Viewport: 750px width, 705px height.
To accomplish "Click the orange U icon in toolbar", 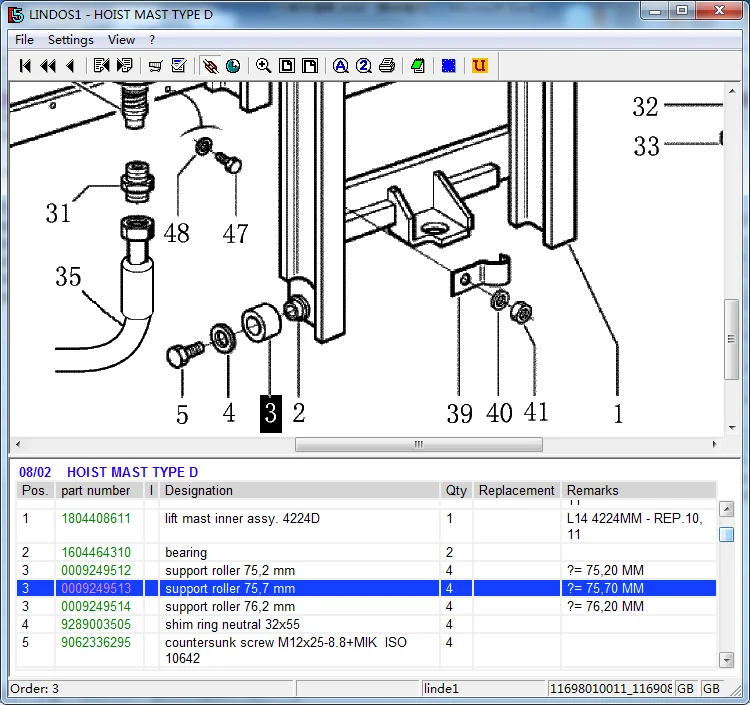I will point(479,66).
